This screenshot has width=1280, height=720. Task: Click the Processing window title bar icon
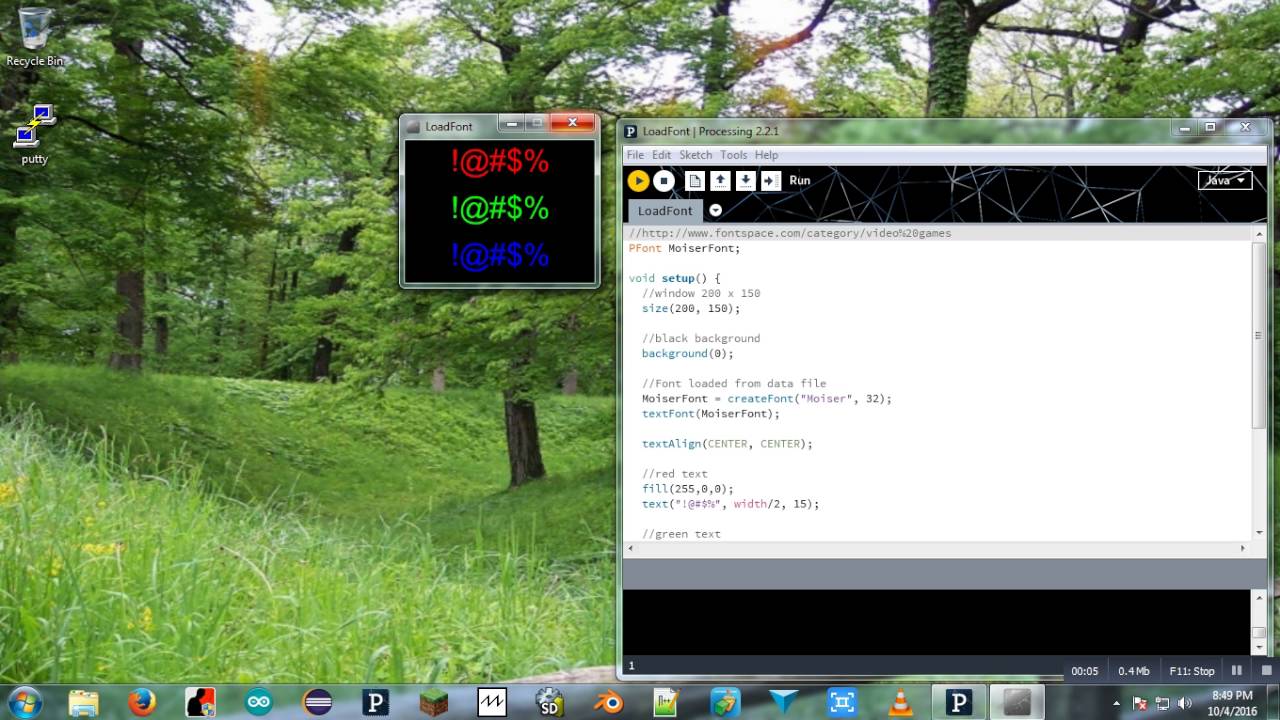pos(631,131)
